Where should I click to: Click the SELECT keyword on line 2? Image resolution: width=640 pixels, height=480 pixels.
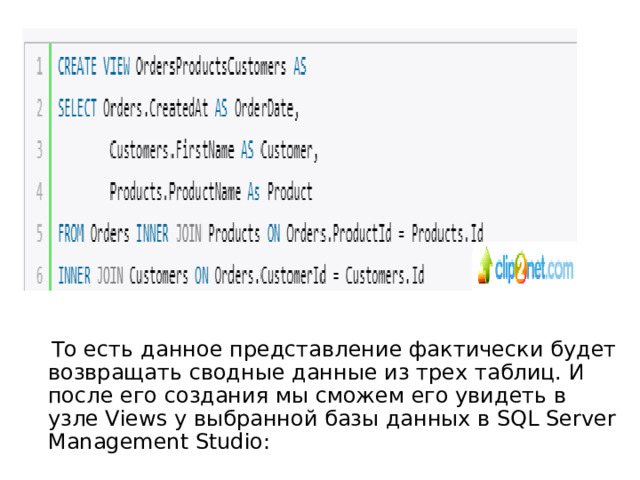click(77, 109)
